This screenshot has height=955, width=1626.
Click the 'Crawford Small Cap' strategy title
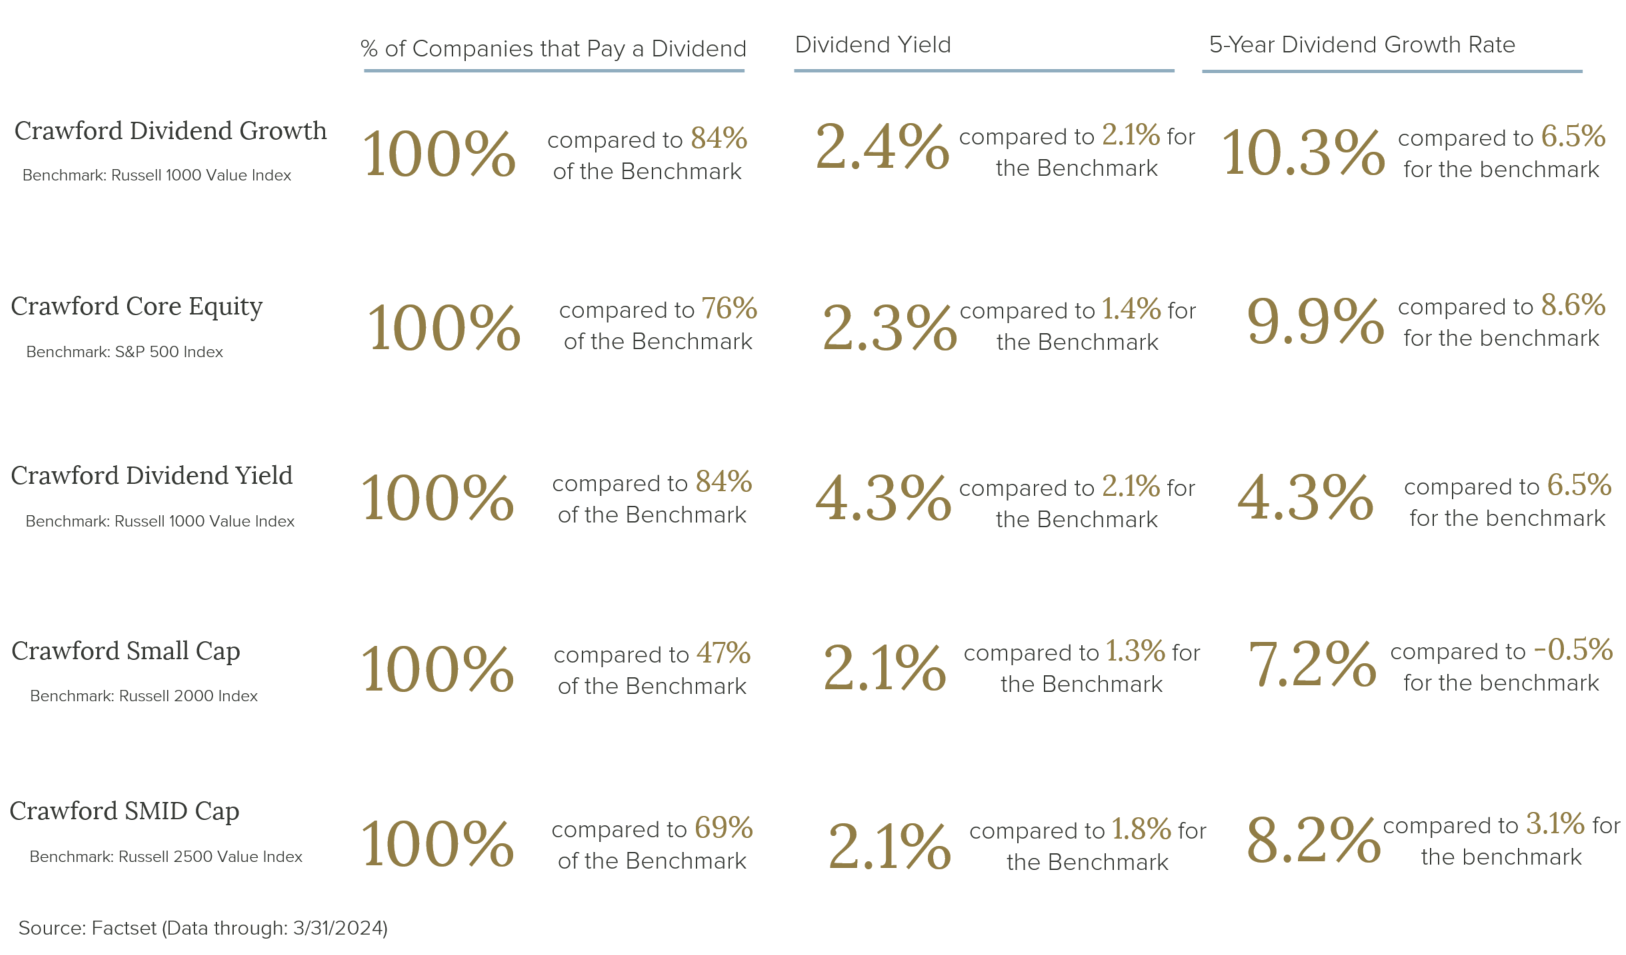125,651
